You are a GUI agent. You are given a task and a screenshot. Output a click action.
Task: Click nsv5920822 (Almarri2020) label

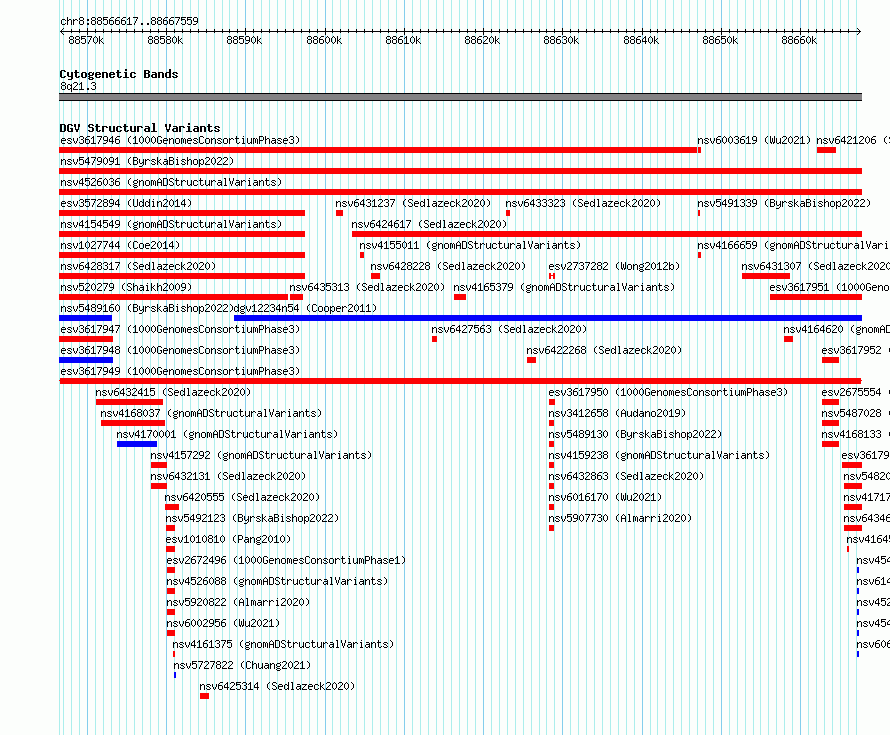238,602
